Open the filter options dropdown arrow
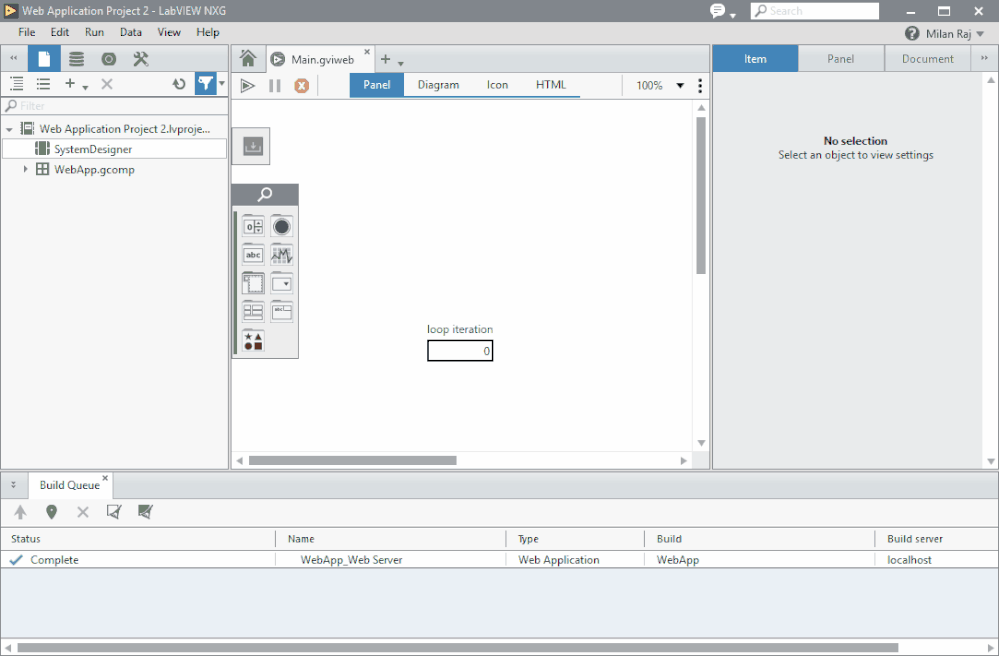The image size is (999, 656). coord(222,83)
